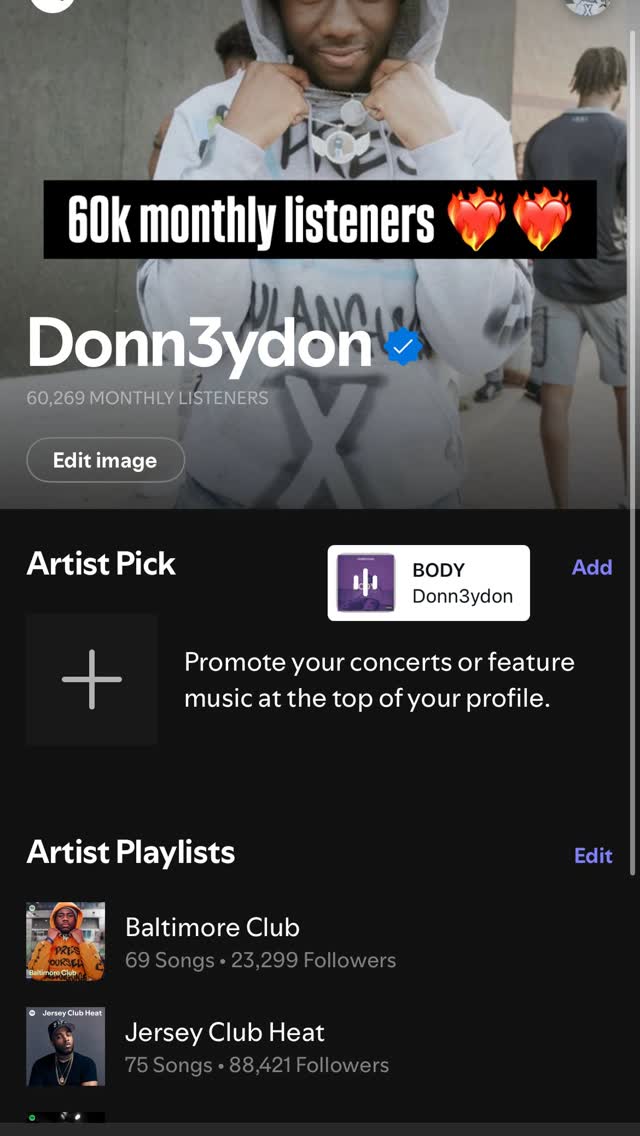
Task: Click the Edit image button
Action: tap(106, 460)
